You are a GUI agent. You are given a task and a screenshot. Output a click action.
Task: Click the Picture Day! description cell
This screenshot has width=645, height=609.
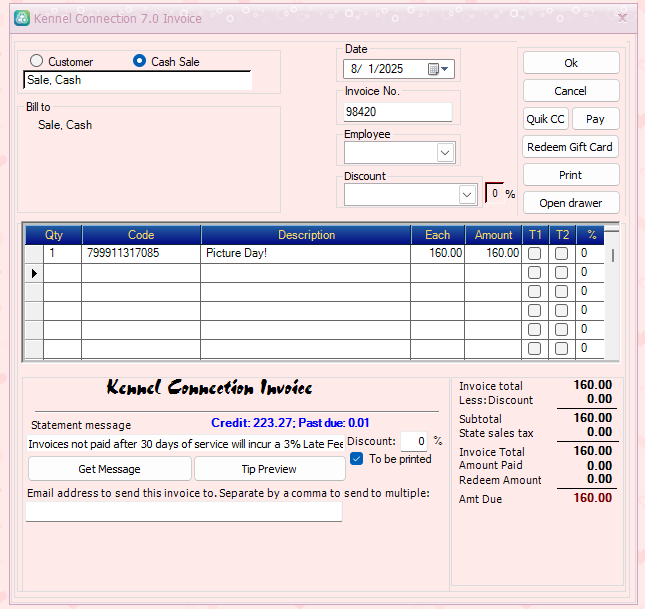coord(305,253)
